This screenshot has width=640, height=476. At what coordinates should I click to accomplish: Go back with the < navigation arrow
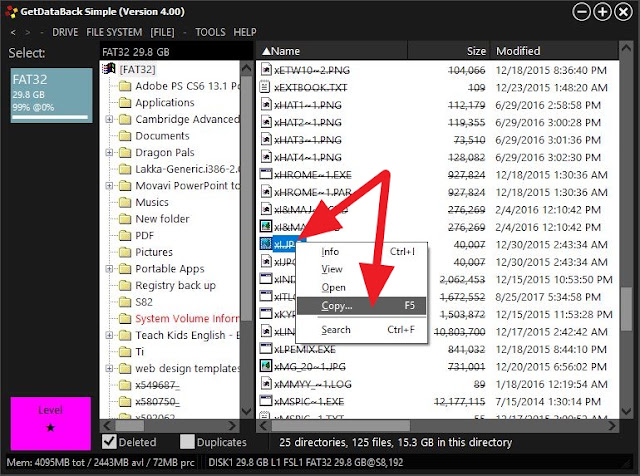point(13,32)
